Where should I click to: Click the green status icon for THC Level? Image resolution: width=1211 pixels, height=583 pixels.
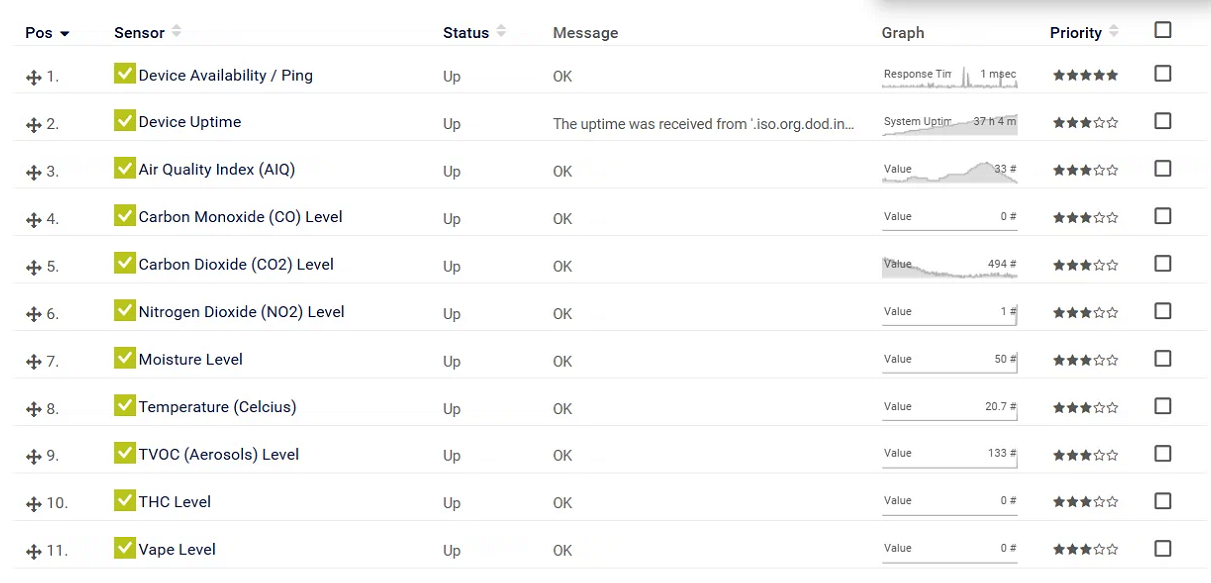coord(124,500)
